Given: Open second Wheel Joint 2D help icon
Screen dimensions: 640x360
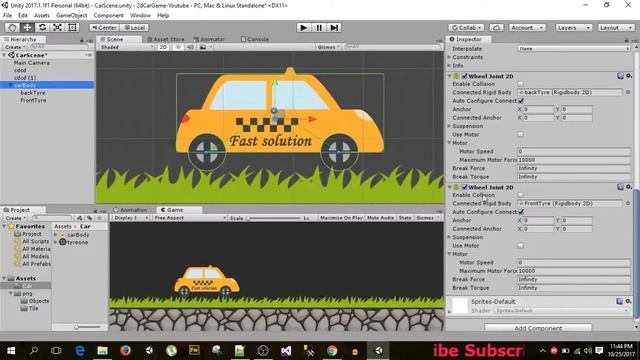Looking at the screenshot, I should [x=620, y=187].
